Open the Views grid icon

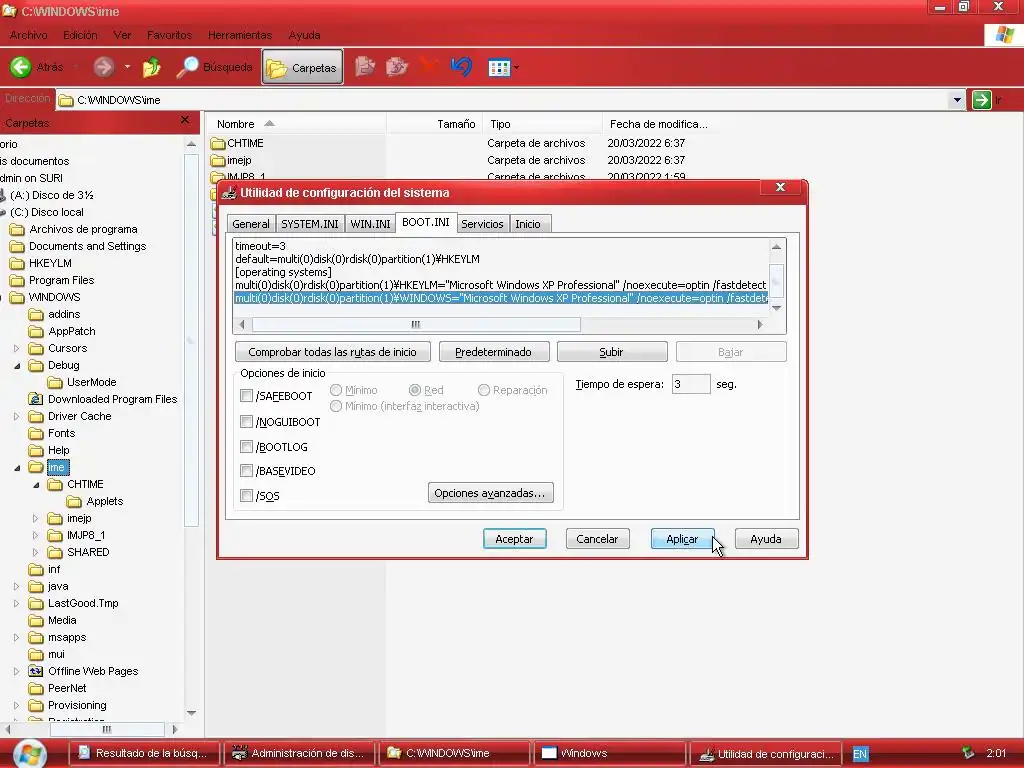[x=499, y=67]
